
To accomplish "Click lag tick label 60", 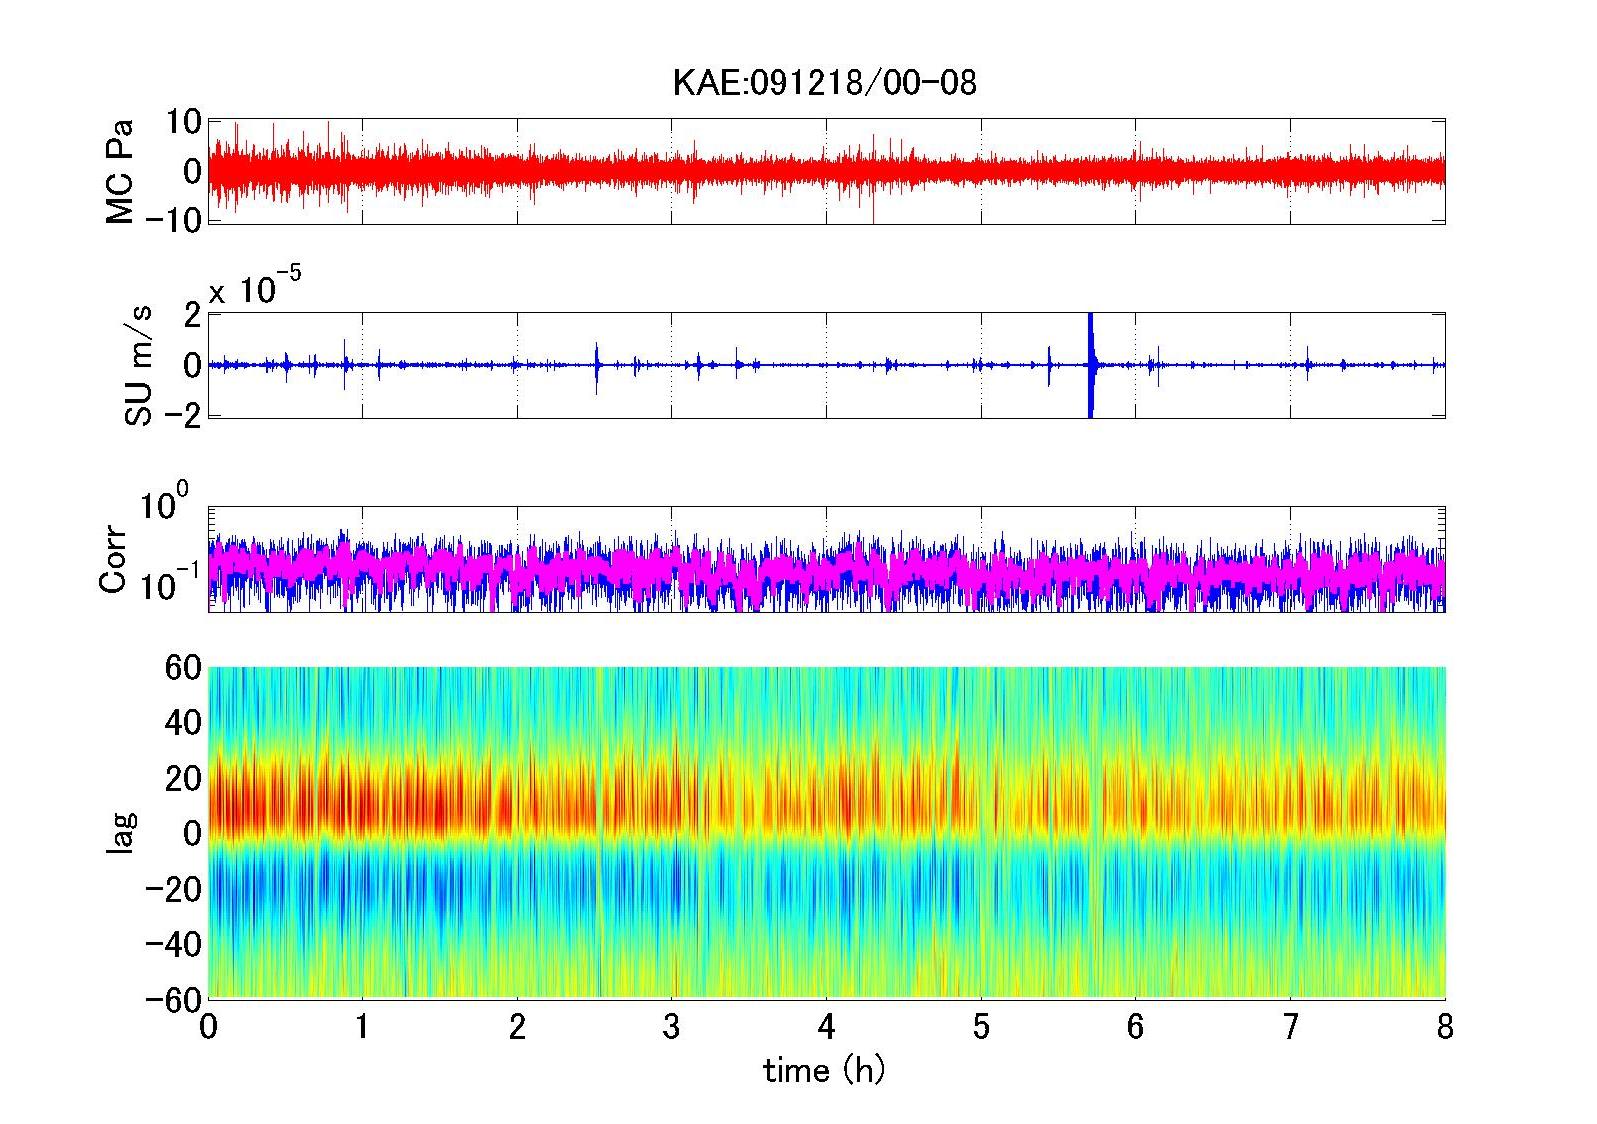I will point(183,666).
